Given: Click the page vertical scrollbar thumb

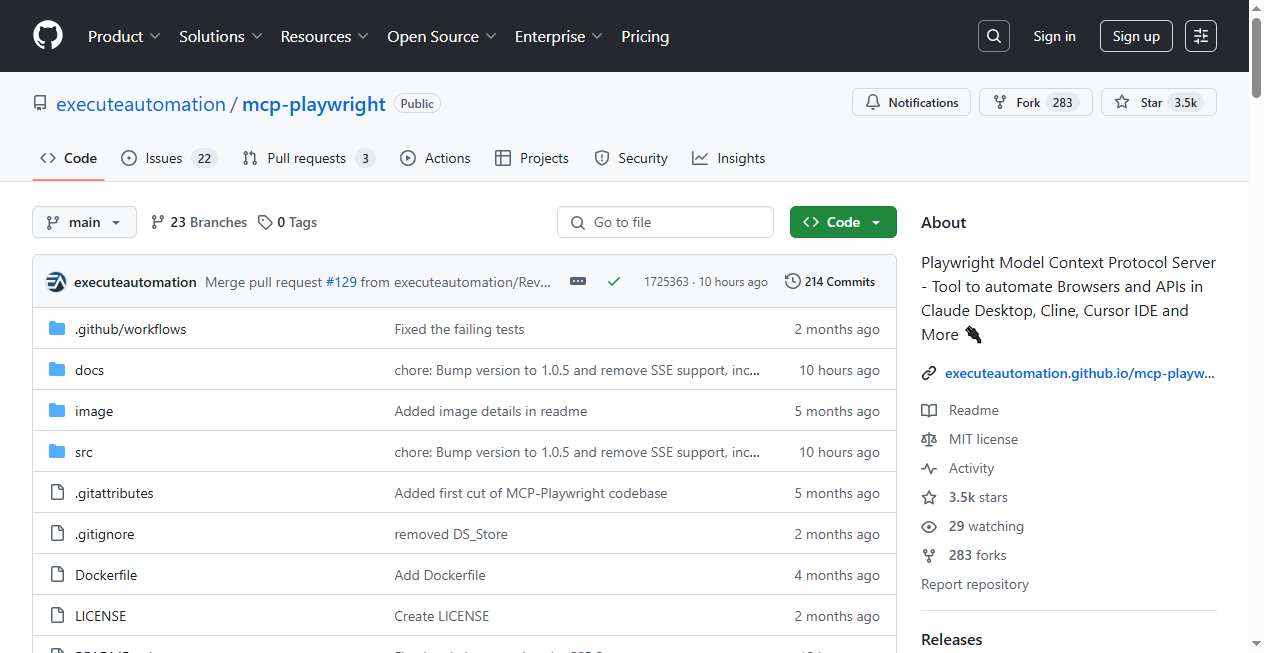Looking at the screenshot, I should point(1257,58).
